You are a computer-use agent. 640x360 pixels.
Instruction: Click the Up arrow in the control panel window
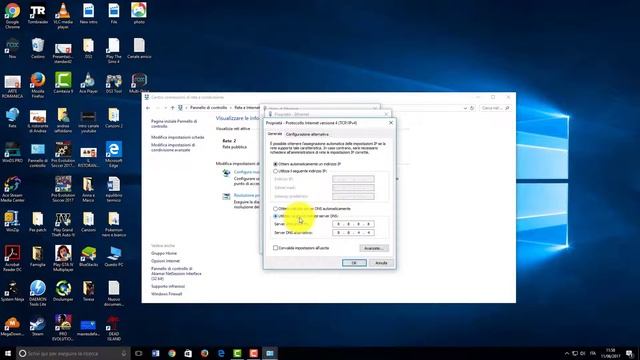(172, 108)
